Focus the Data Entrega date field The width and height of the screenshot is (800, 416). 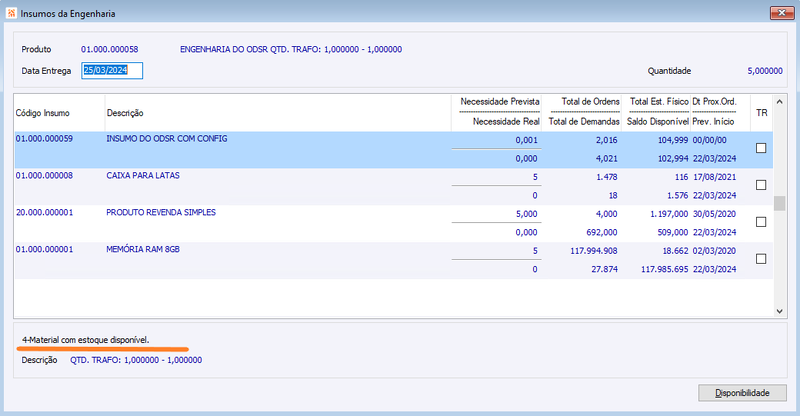[112, 70]
